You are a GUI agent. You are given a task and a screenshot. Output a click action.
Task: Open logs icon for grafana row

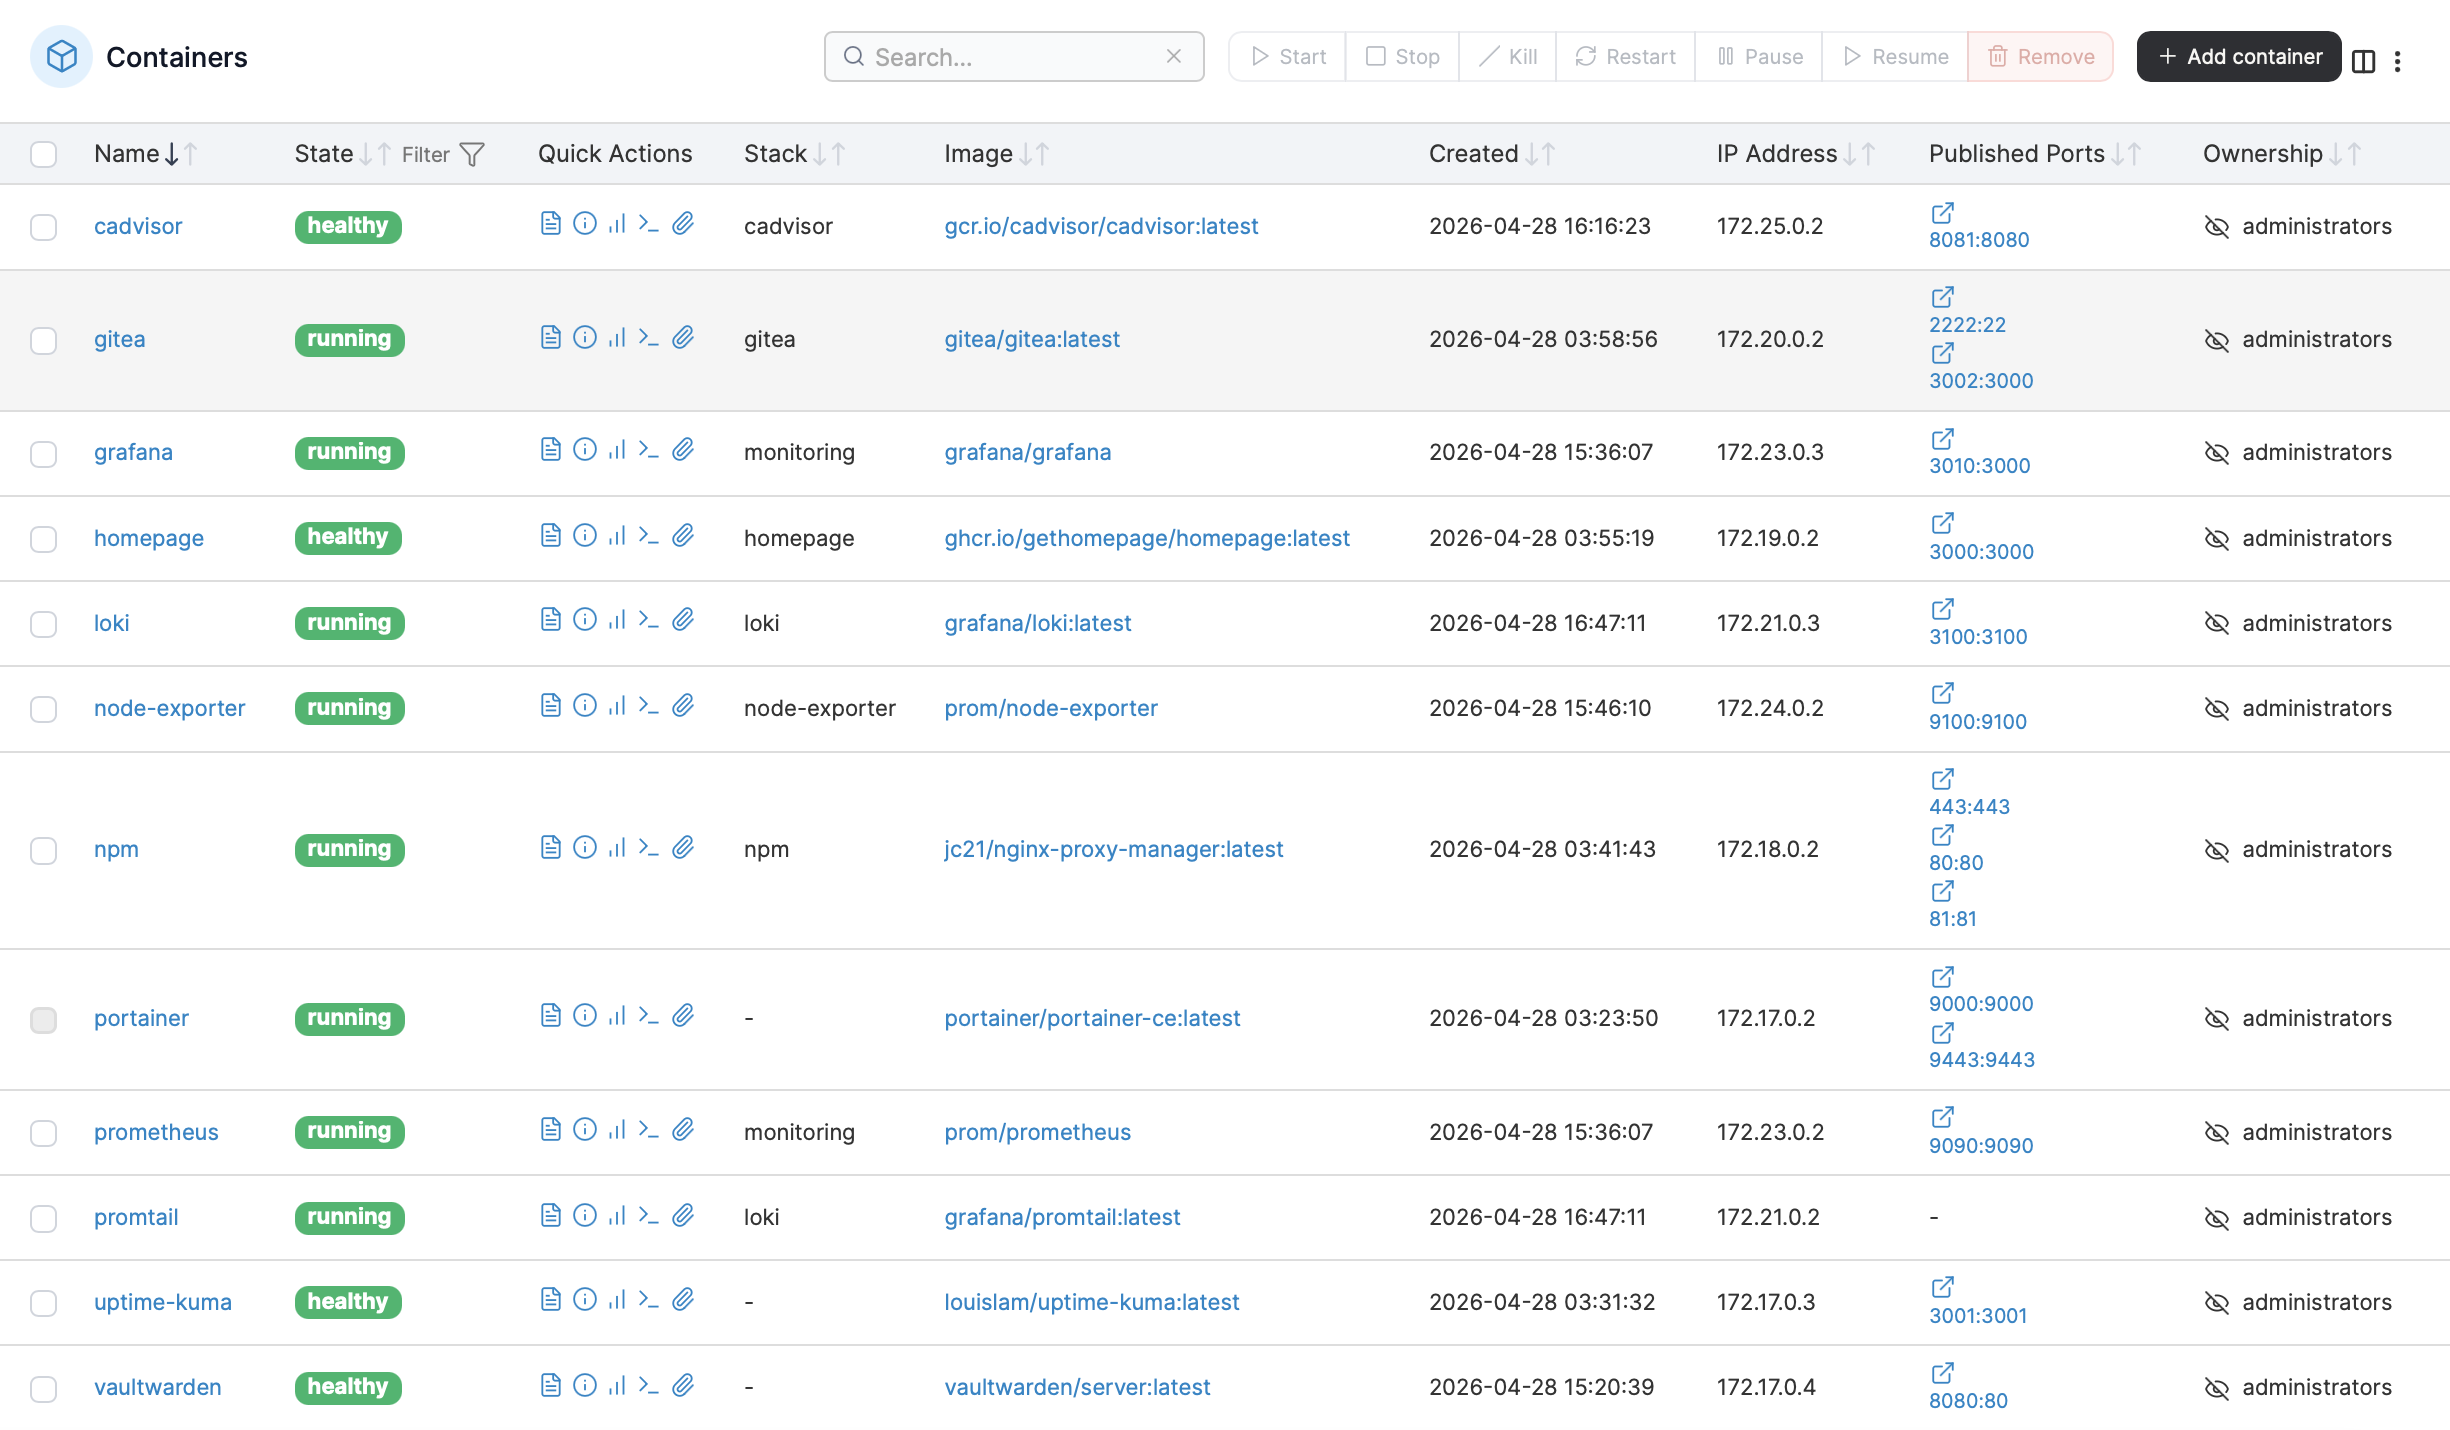[550, 449]
